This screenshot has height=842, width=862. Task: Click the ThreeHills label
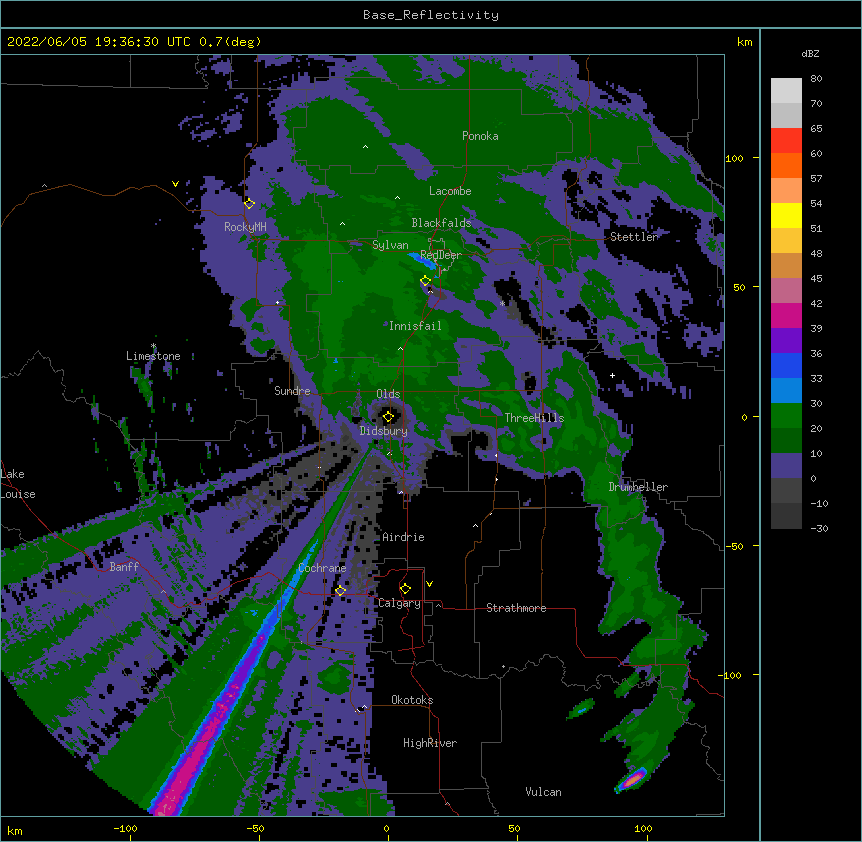click(x=534, y=418)
